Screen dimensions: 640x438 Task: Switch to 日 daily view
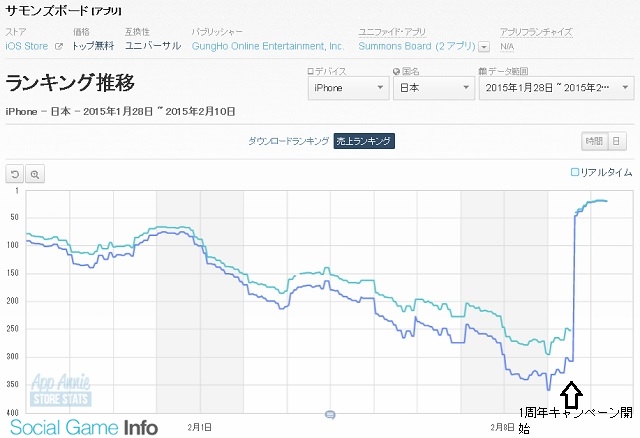tap(617, 141)
